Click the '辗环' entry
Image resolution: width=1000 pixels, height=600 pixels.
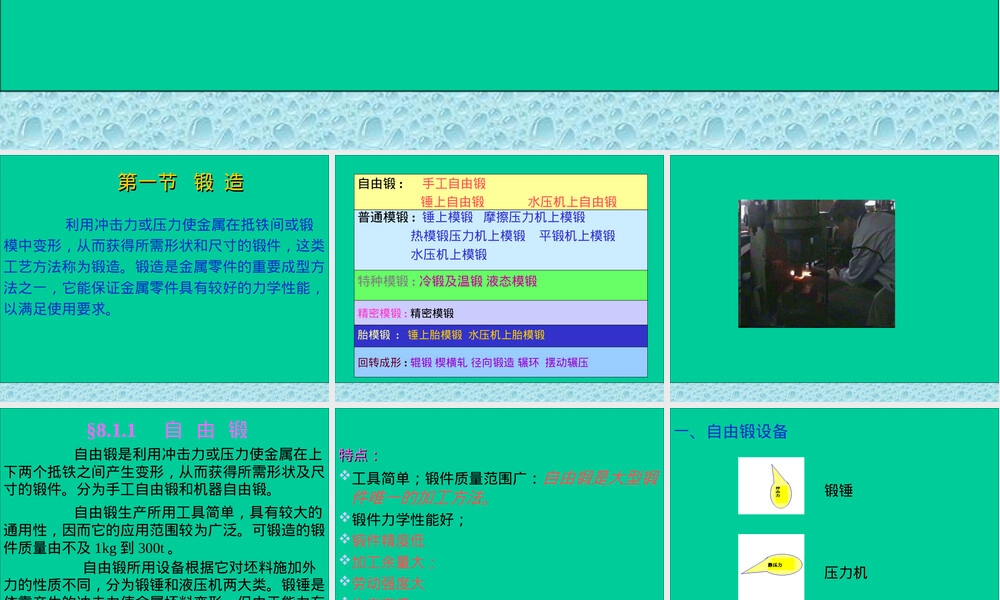528,362
